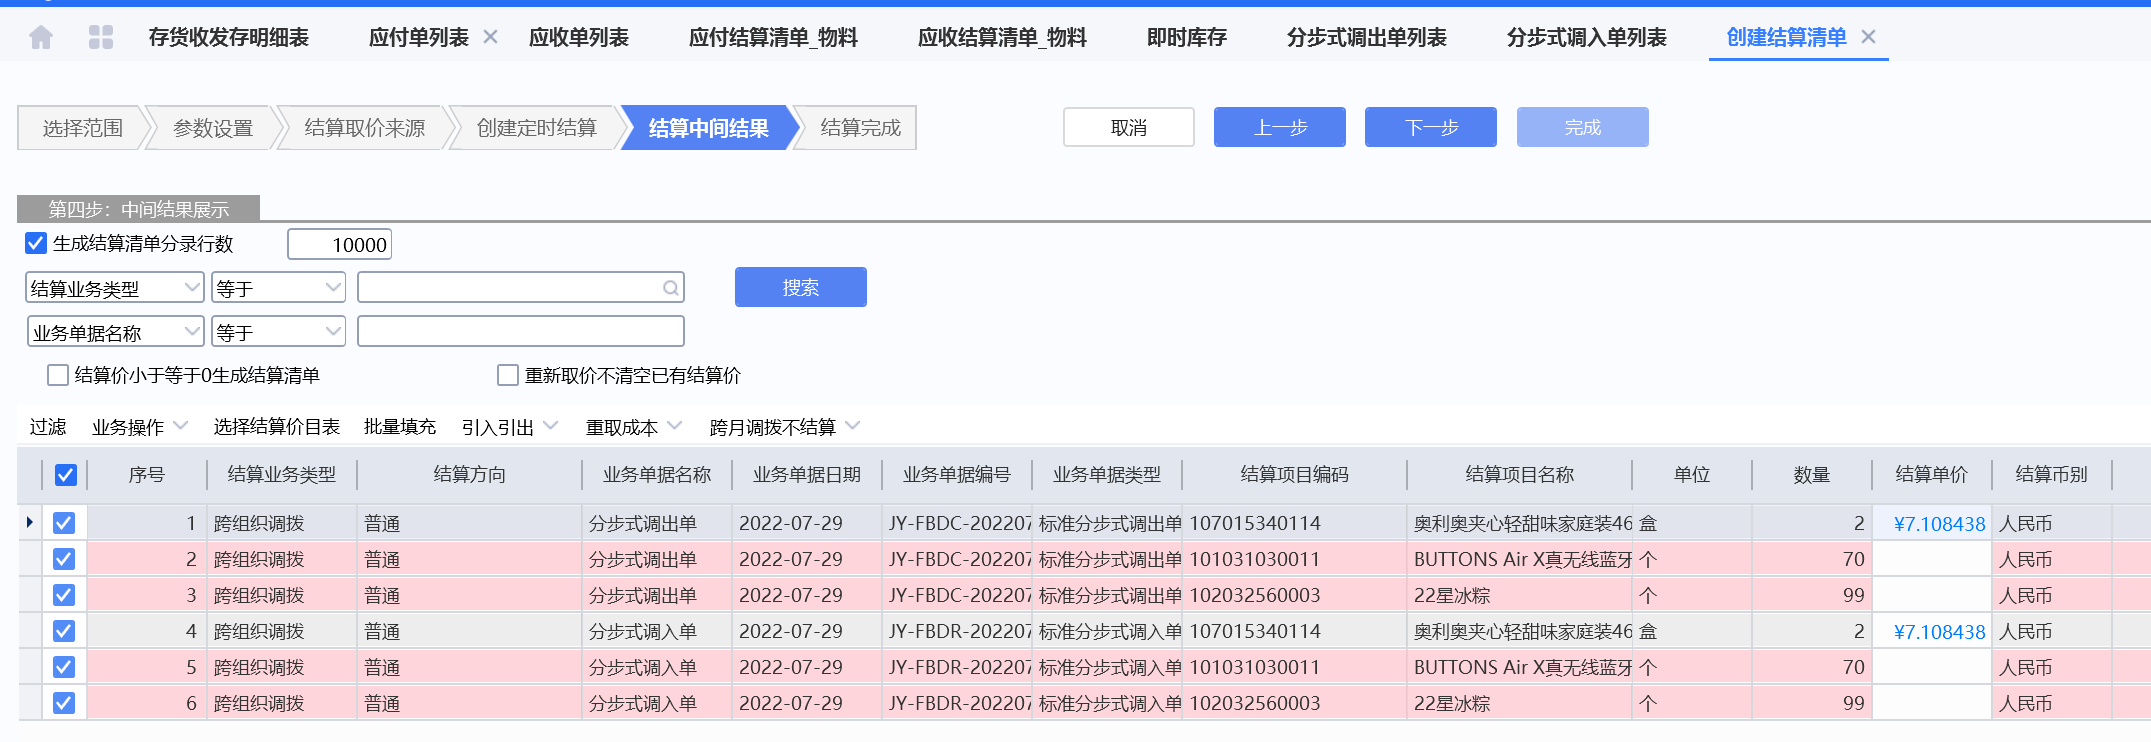Viewport: 2151px width, 742px height.
Task: Expand the 引入引出 menu
Action: (x=510, y=427)
